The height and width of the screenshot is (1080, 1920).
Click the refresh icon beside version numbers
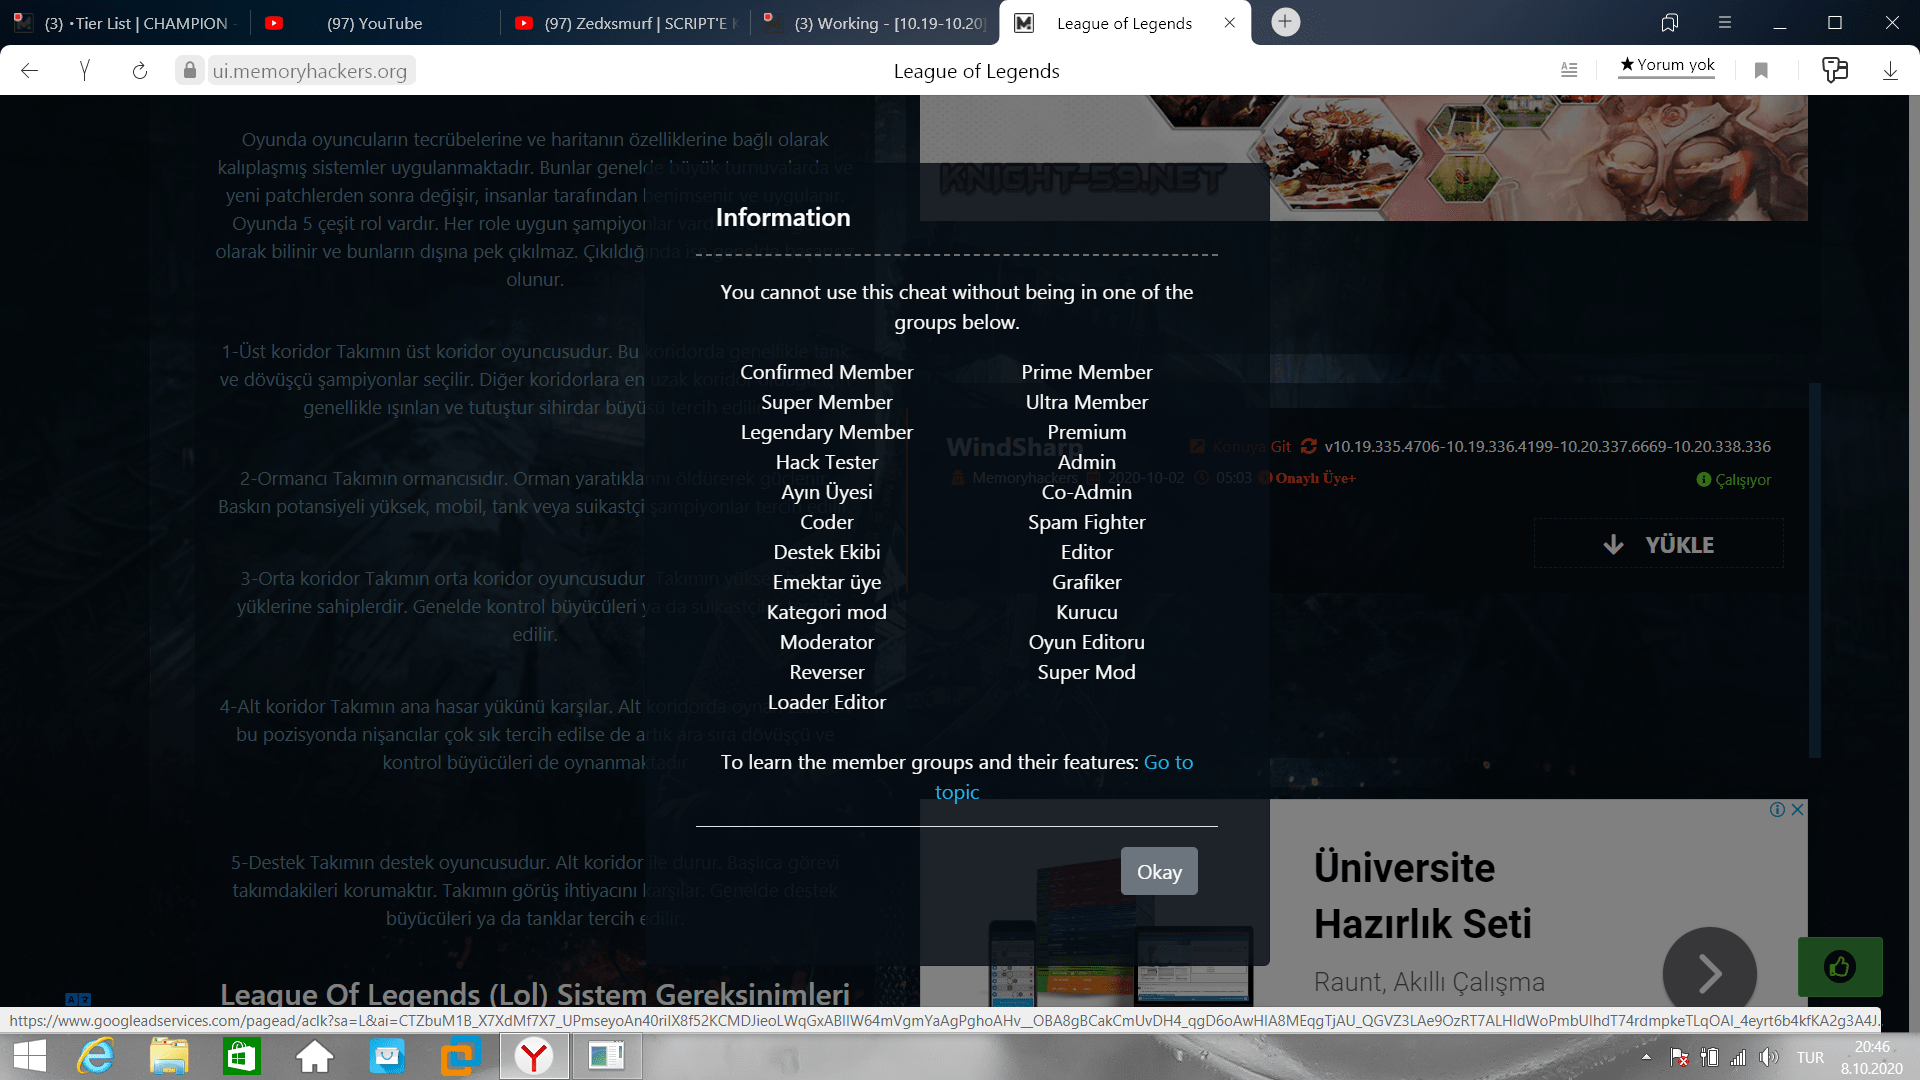point(1308,446)
